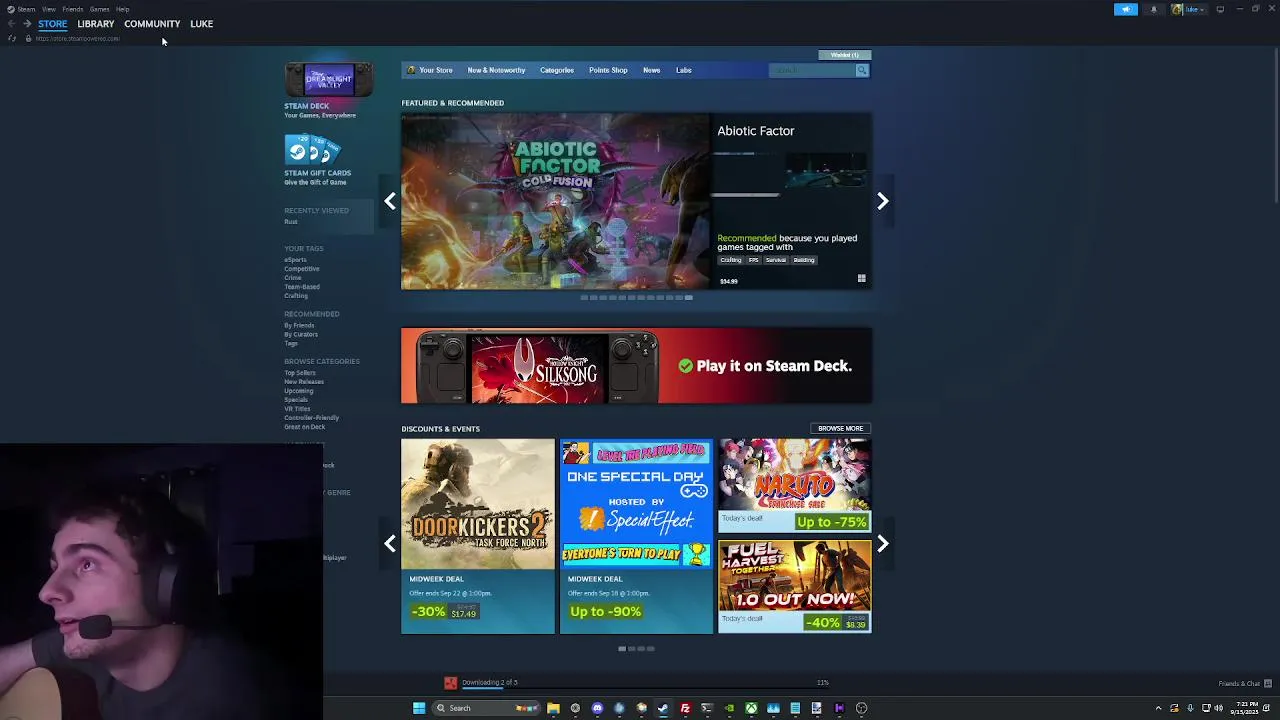This screenshot has width=1280, height=720.
Task: Open the Friends menu
Action: point(72,9)
